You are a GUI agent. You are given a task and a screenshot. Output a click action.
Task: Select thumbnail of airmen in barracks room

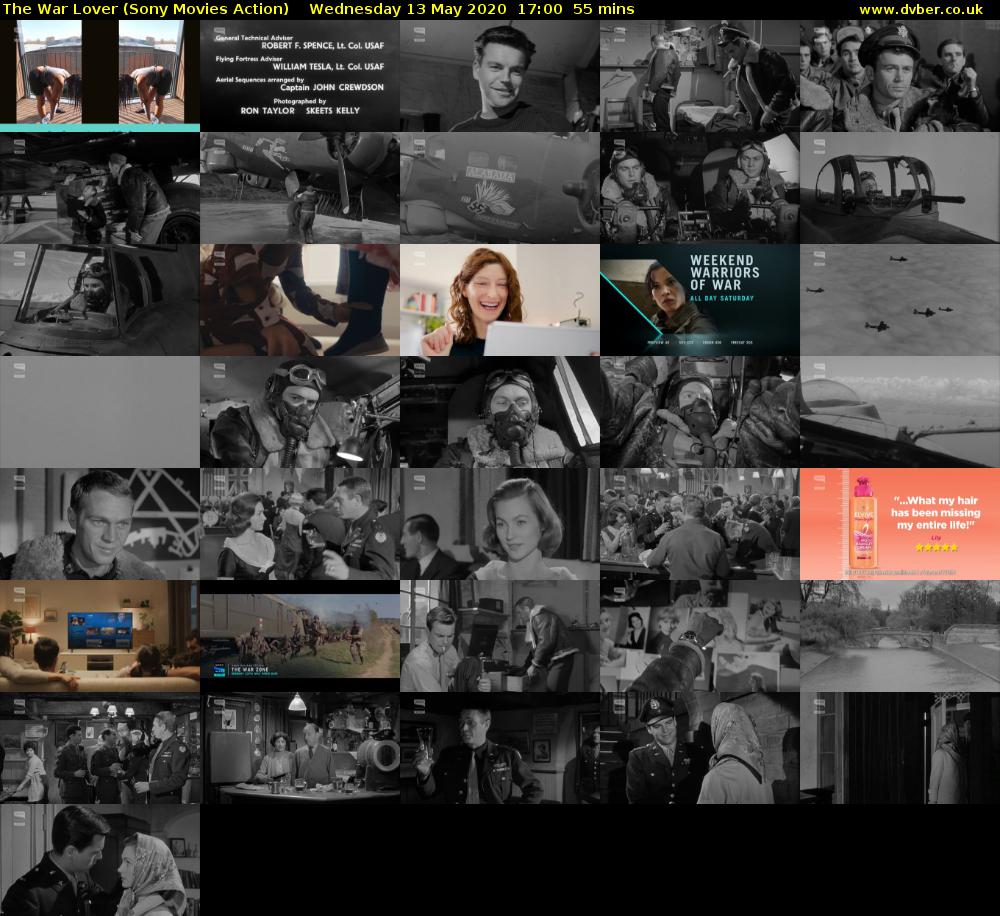(700, 75)
